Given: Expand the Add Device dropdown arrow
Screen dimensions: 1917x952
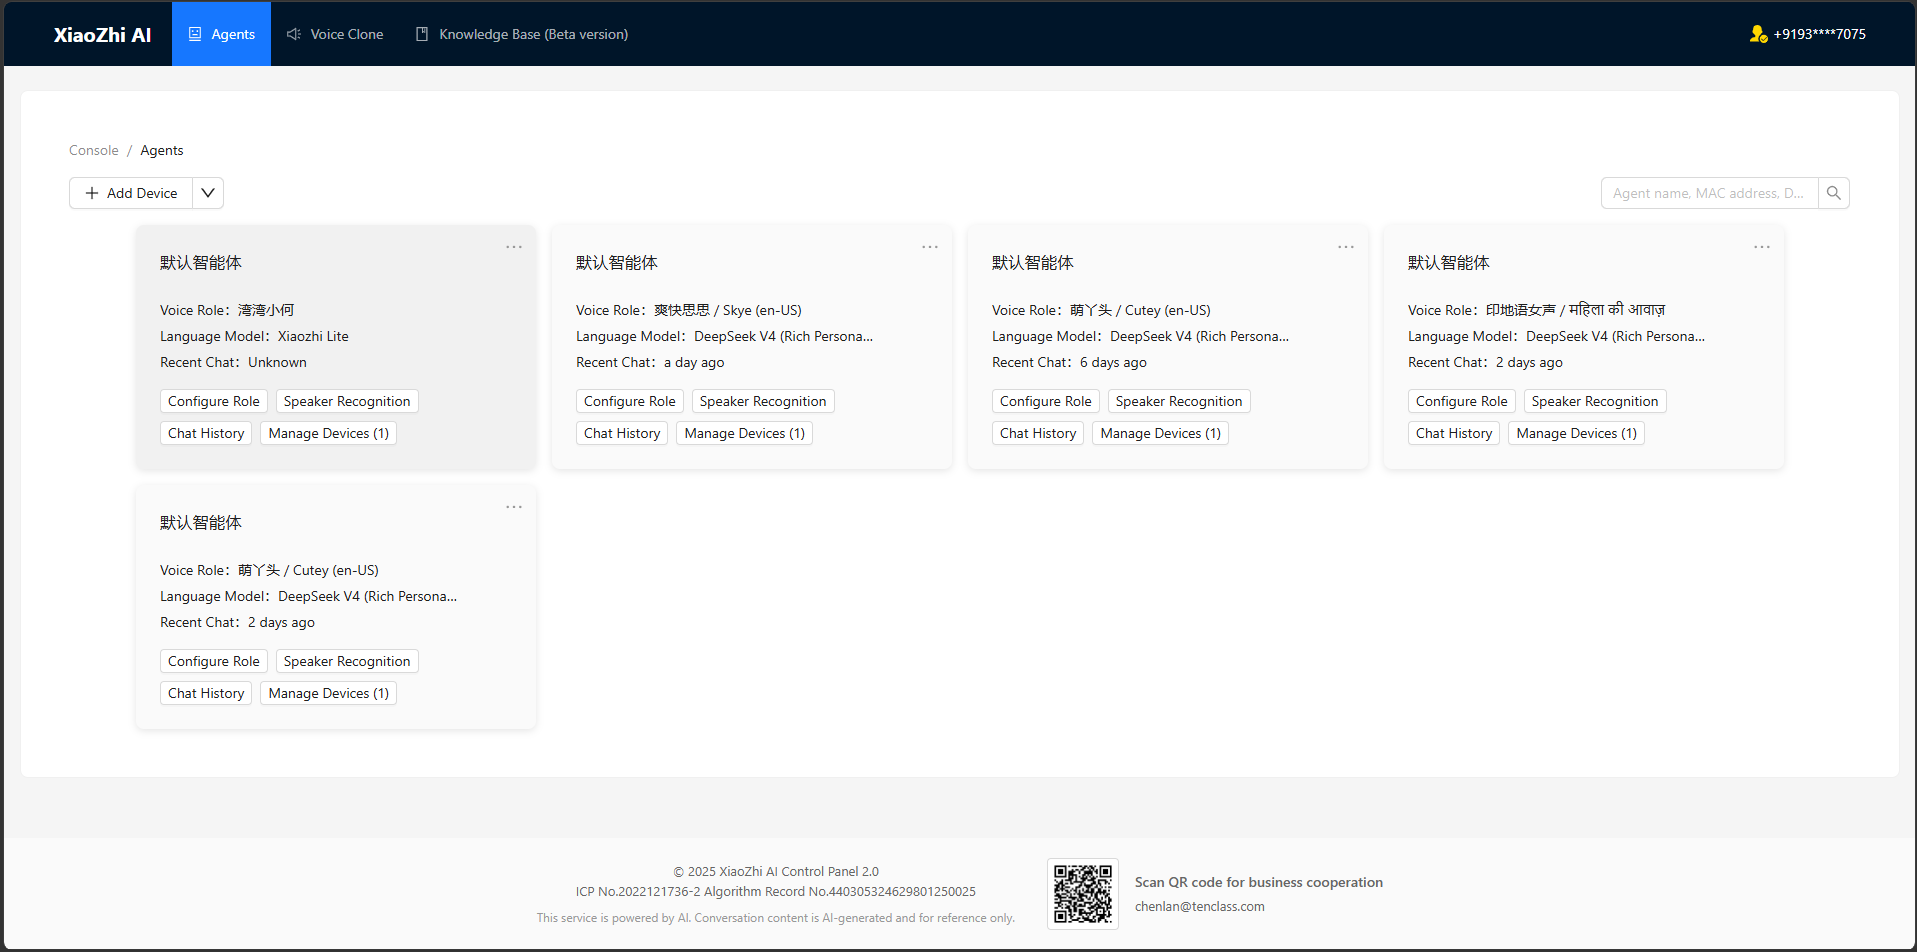Looking at the screenshot, I should coord(208,193).
